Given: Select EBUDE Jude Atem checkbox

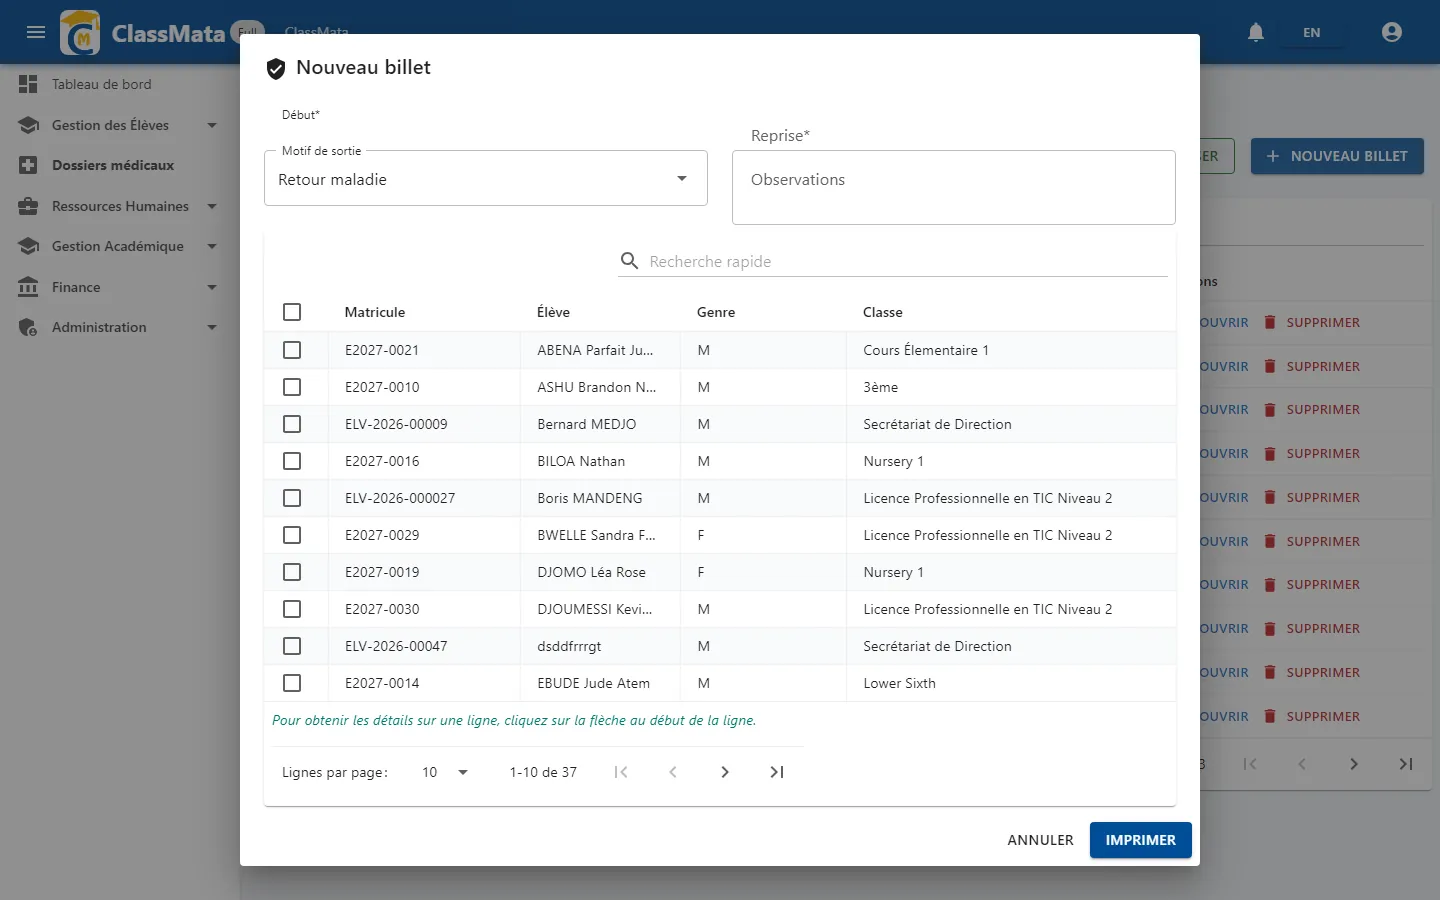Looking at the screenshot, I should pyautogui.click(x=292, y=683).
